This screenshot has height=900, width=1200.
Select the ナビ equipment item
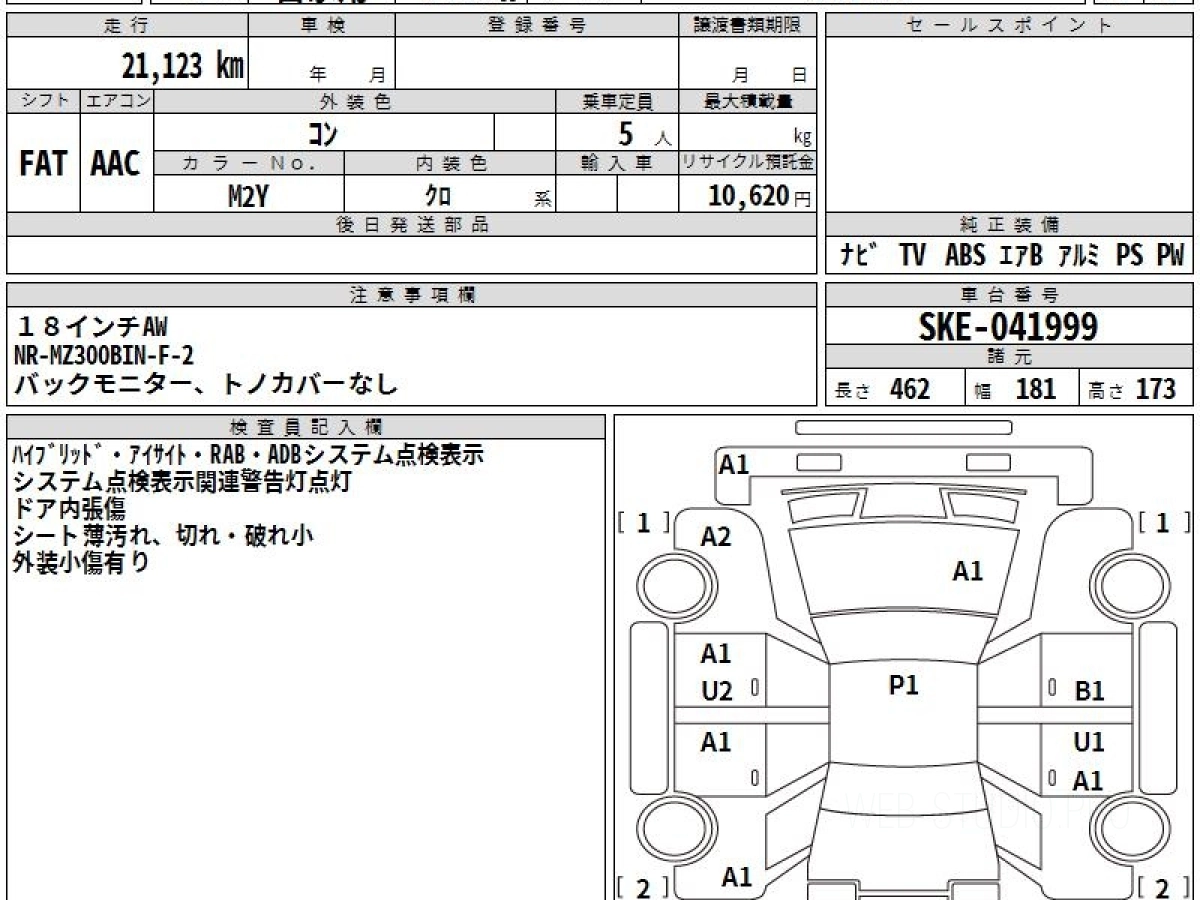tap(859, 256)
